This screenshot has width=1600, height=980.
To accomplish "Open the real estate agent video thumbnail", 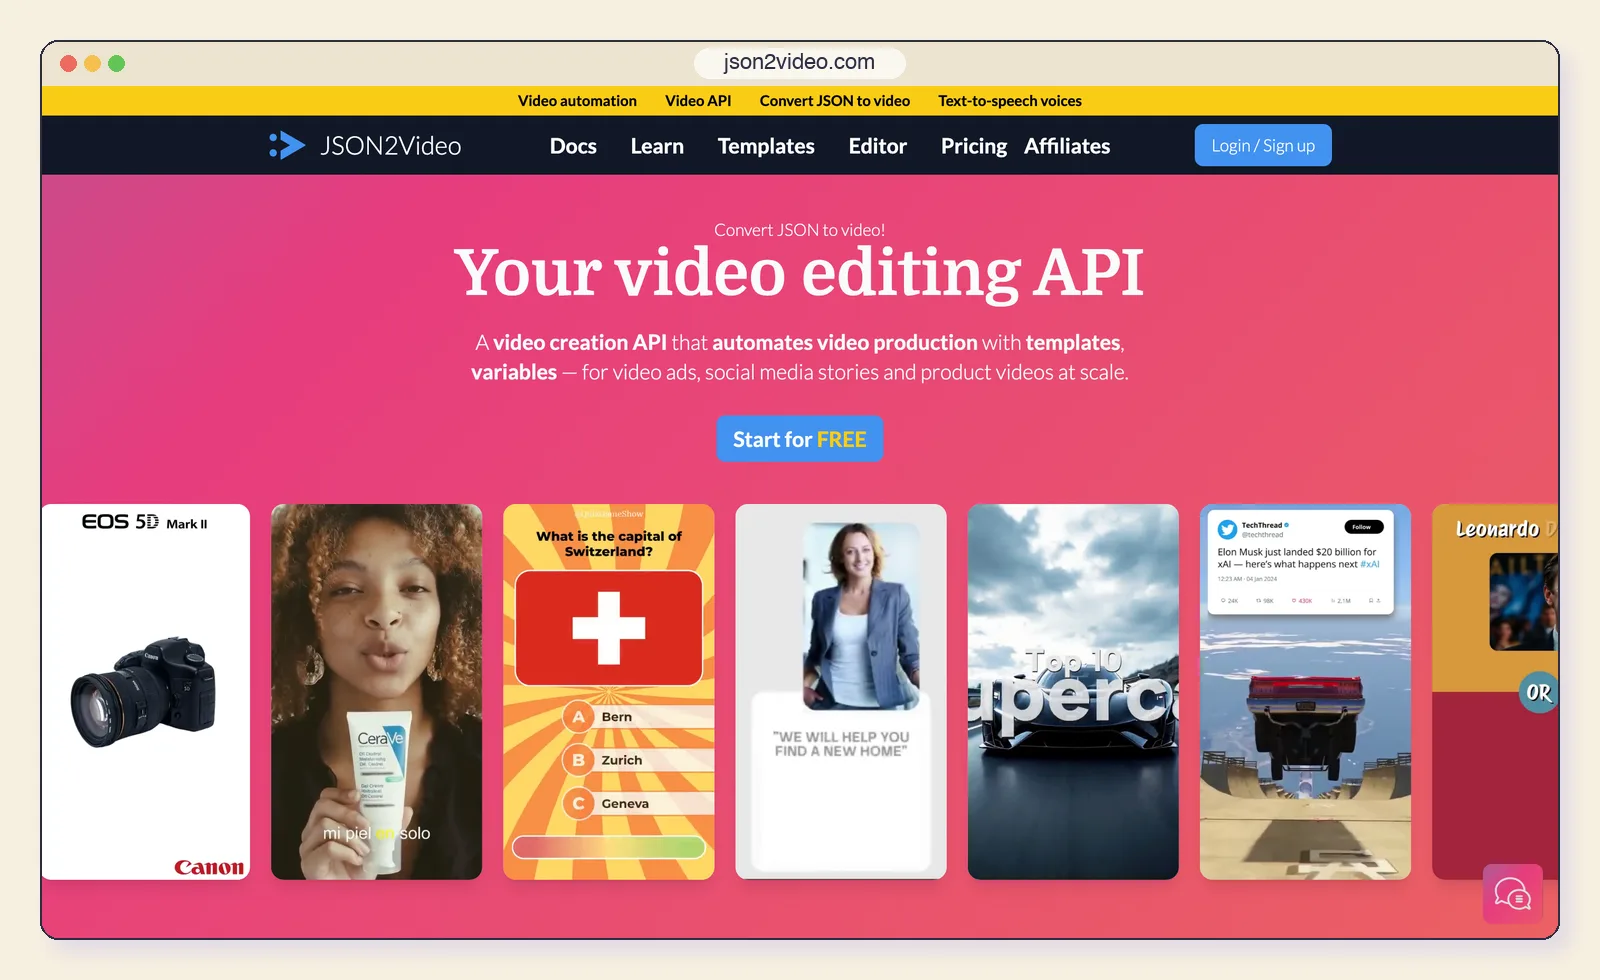I will [x=841, y=692].
